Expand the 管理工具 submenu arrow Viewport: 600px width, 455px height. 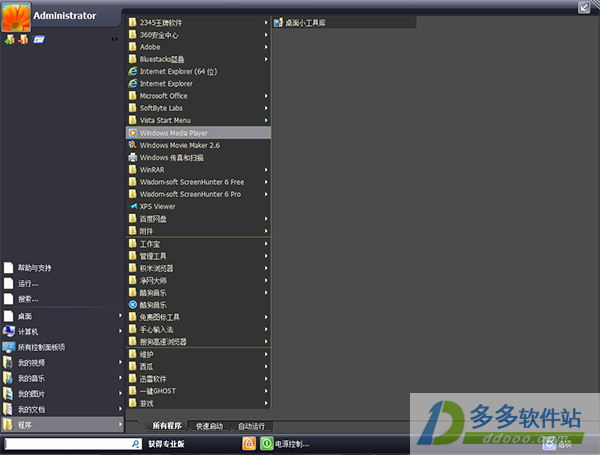point(266,256)
